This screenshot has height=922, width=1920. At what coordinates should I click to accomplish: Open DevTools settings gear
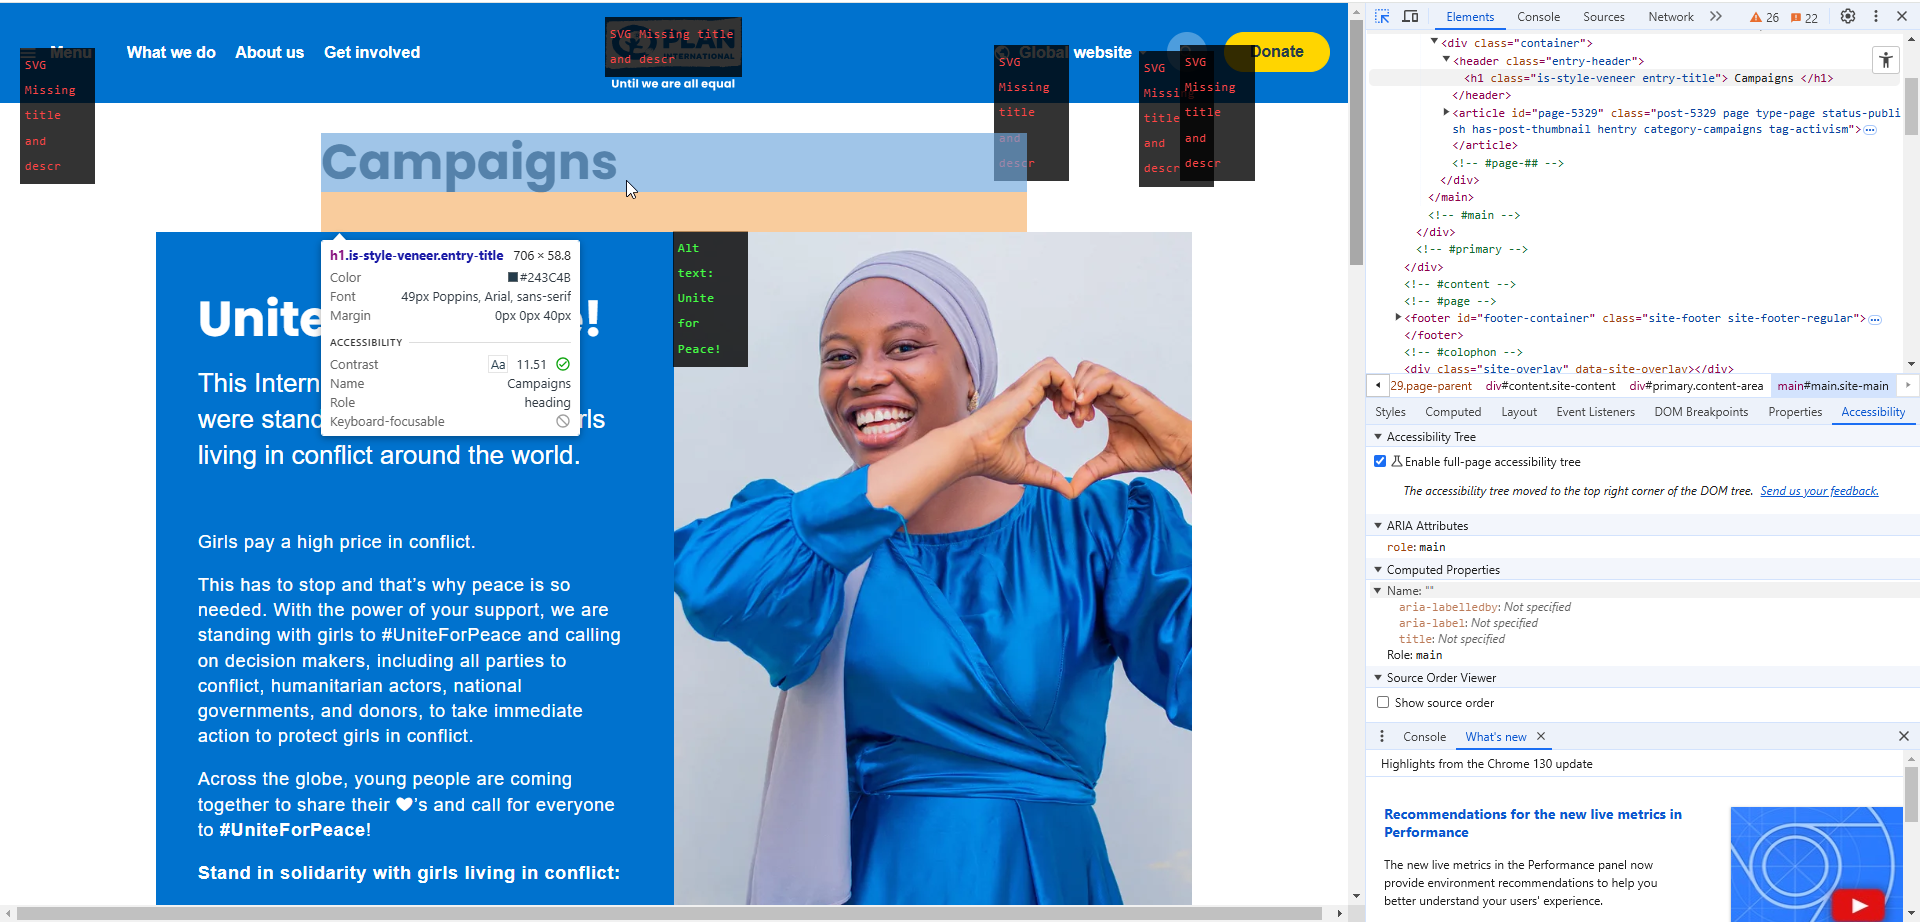pos(1848,17)
